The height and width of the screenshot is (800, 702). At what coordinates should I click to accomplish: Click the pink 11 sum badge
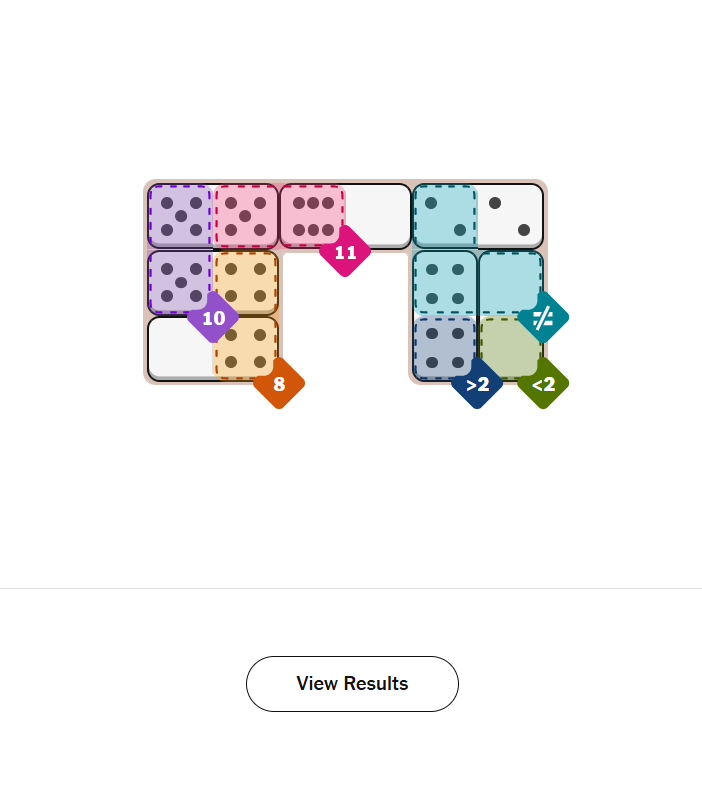[x=345, y=252]
